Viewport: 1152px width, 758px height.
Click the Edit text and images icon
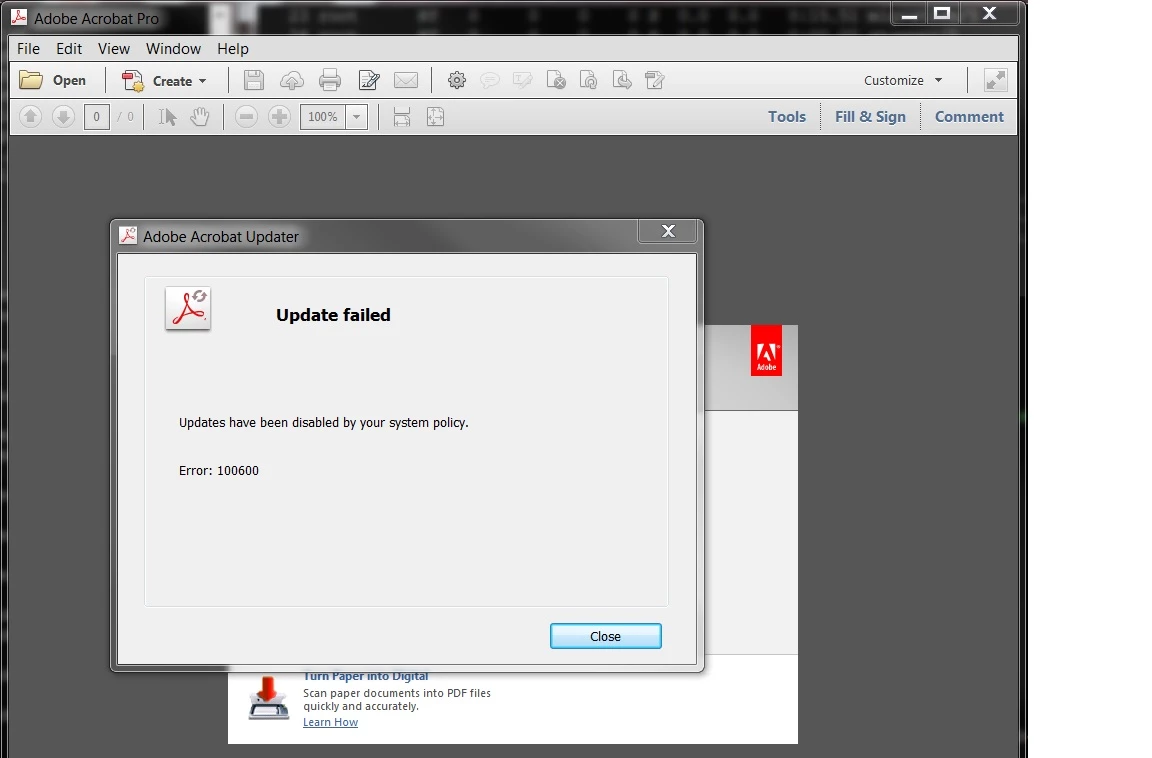point(369,80)
